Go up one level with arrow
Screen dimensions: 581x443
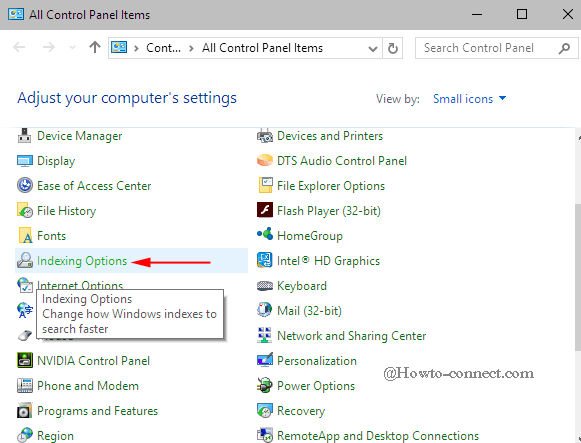95,47
